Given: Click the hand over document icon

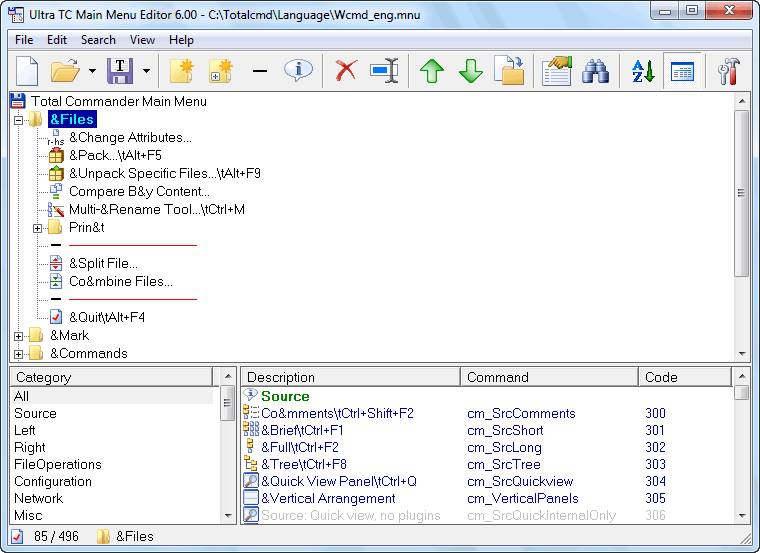Looking at the screenshot, I should coord(557,71).
